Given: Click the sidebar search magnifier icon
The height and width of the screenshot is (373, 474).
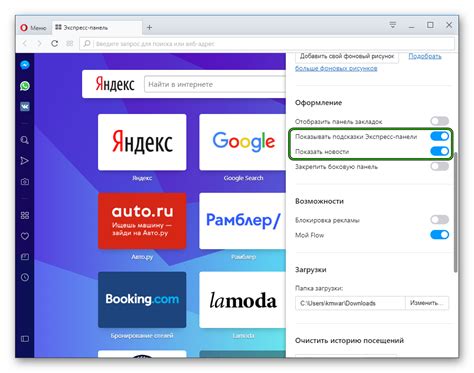Looking at the screenshot, I should coord(25,140).
